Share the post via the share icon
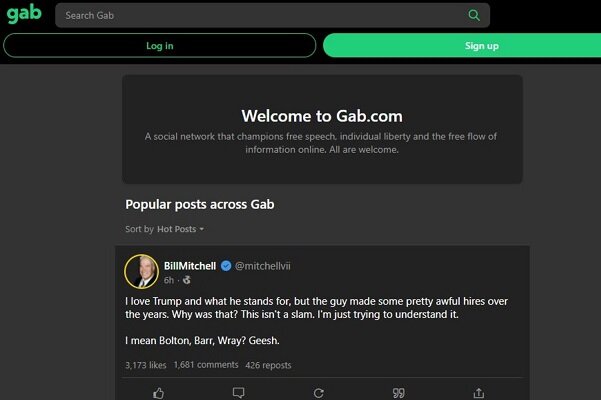 pyautogui.click(x=478, y=392)
